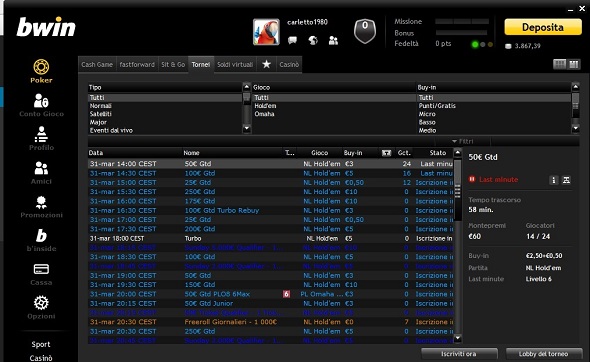
Task: Click down arrow of Tipo list
Action: pyautogui.click(x=246, y=129)
